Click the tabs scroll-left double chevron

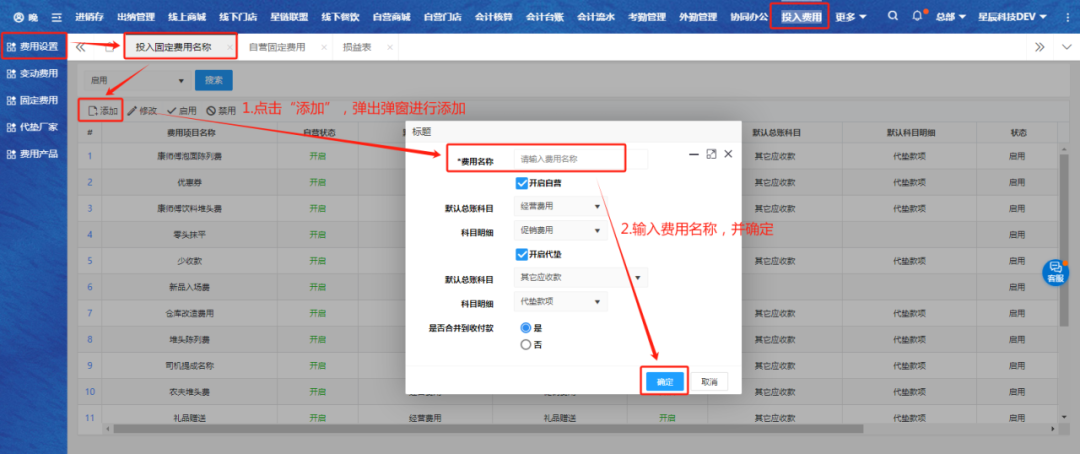[81, 47]
